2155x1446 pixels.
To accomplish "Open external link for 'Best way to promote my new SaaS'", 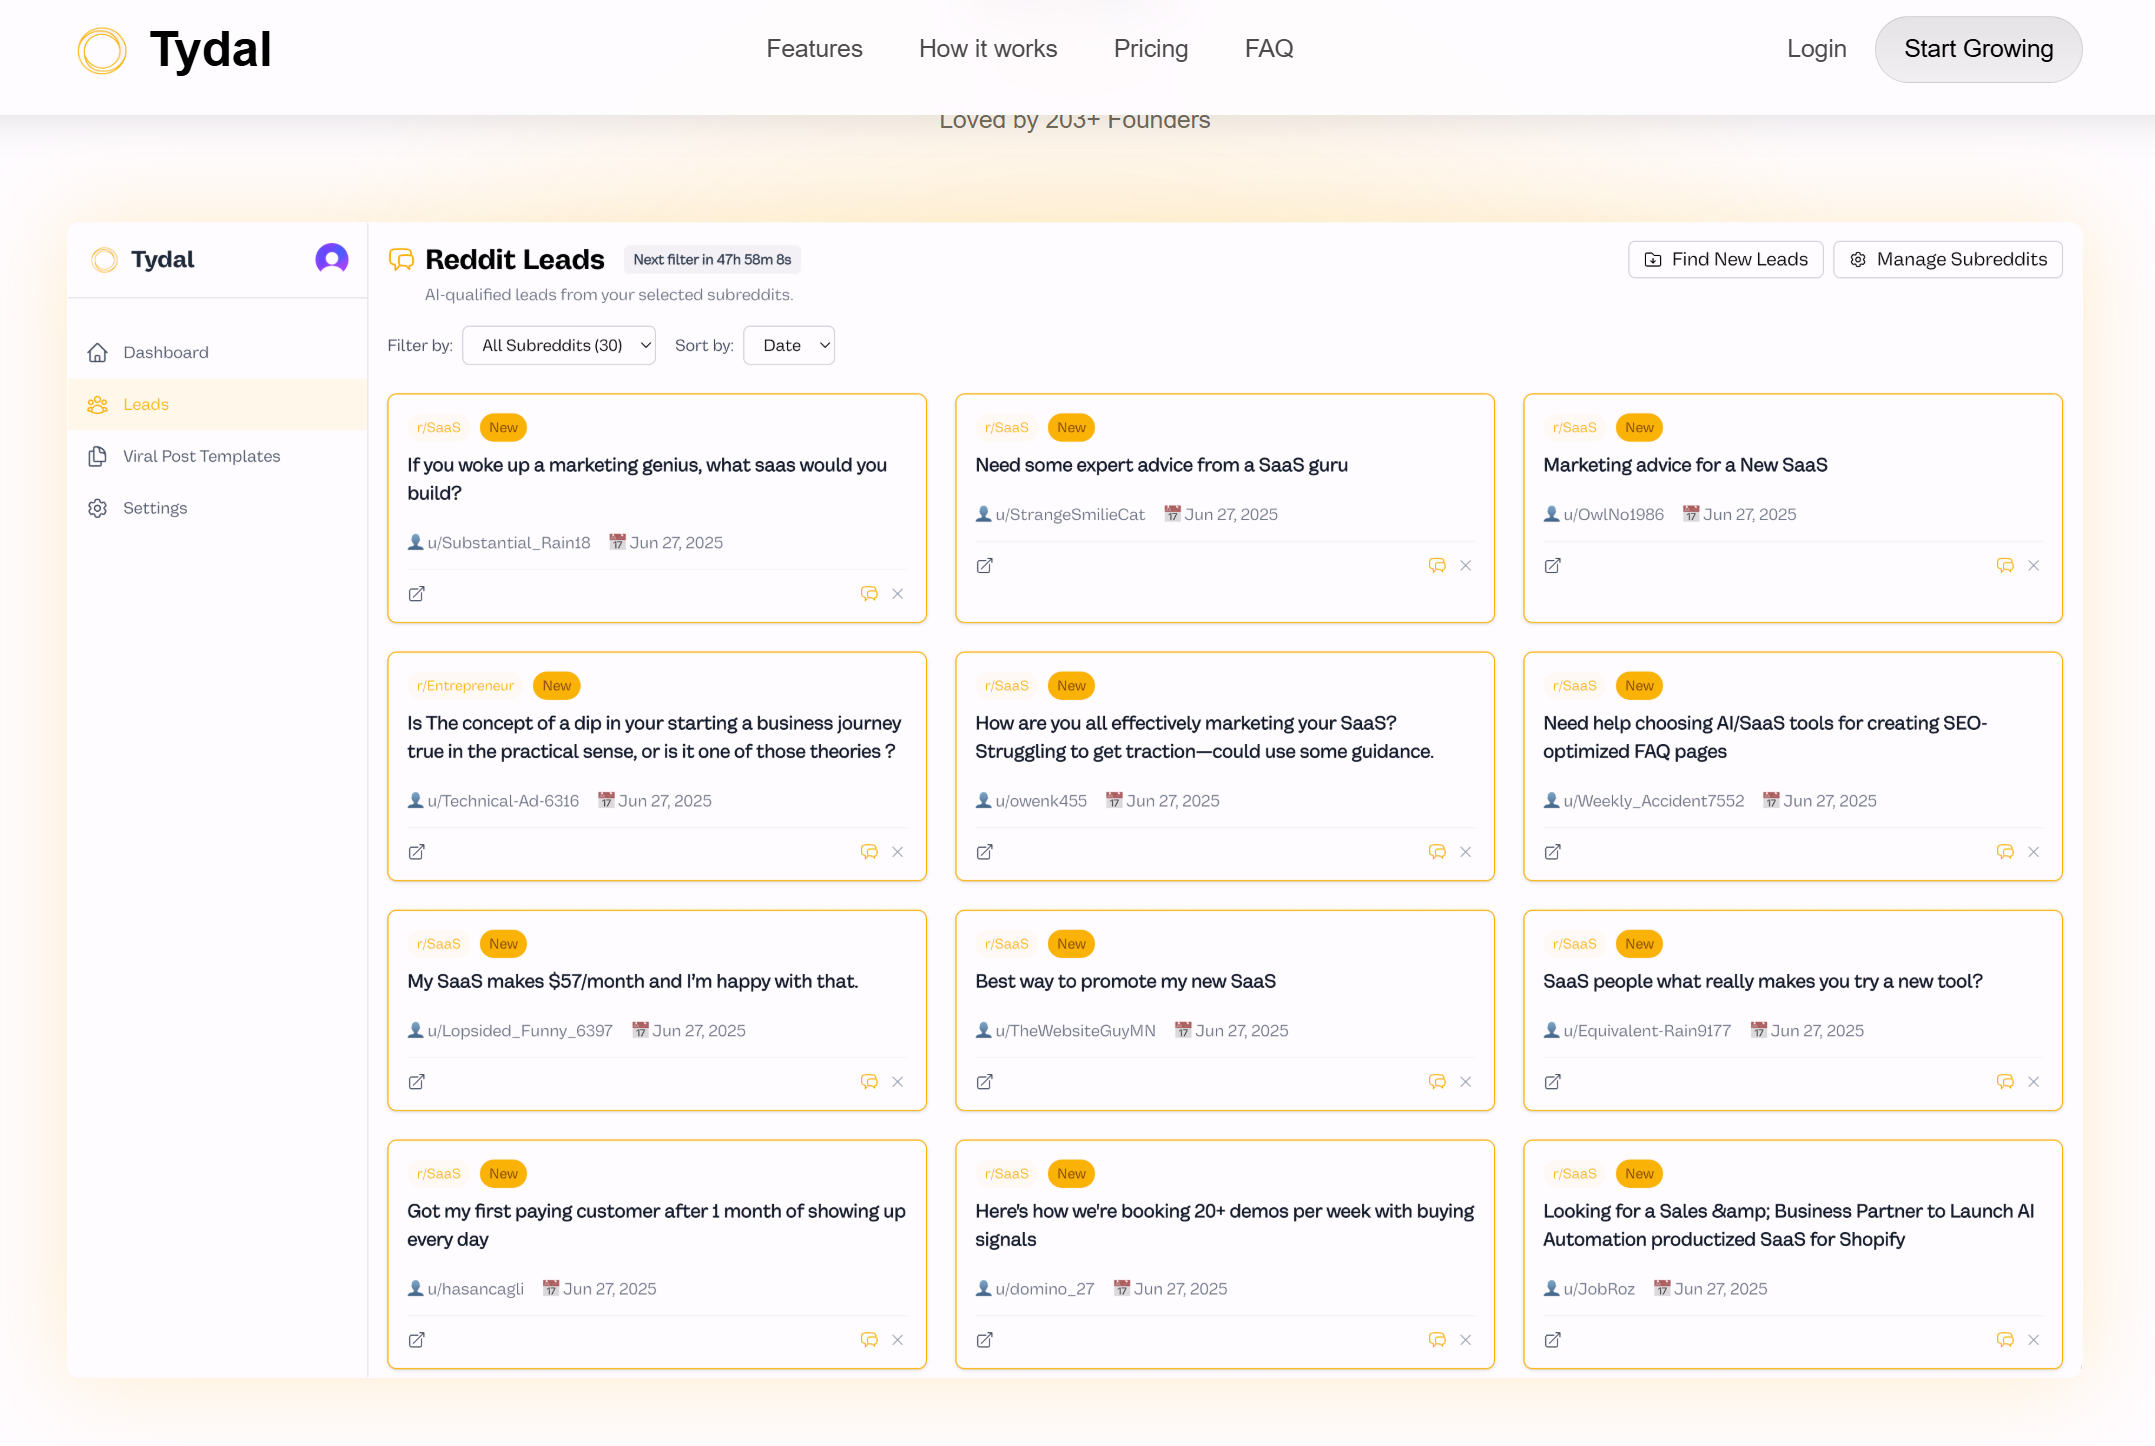I will [x=985, y=1082].
